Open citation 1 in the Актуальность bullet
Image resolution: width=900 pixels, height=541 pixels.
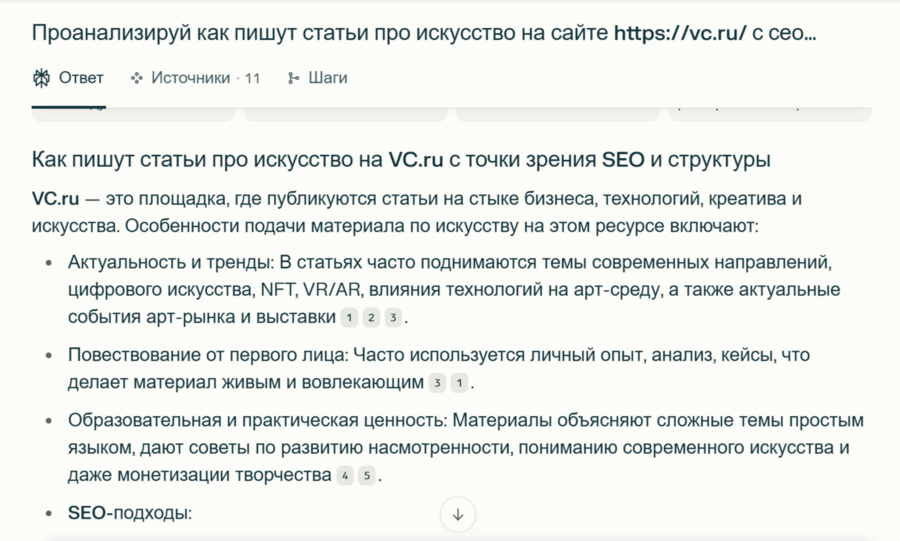[348, 318]
